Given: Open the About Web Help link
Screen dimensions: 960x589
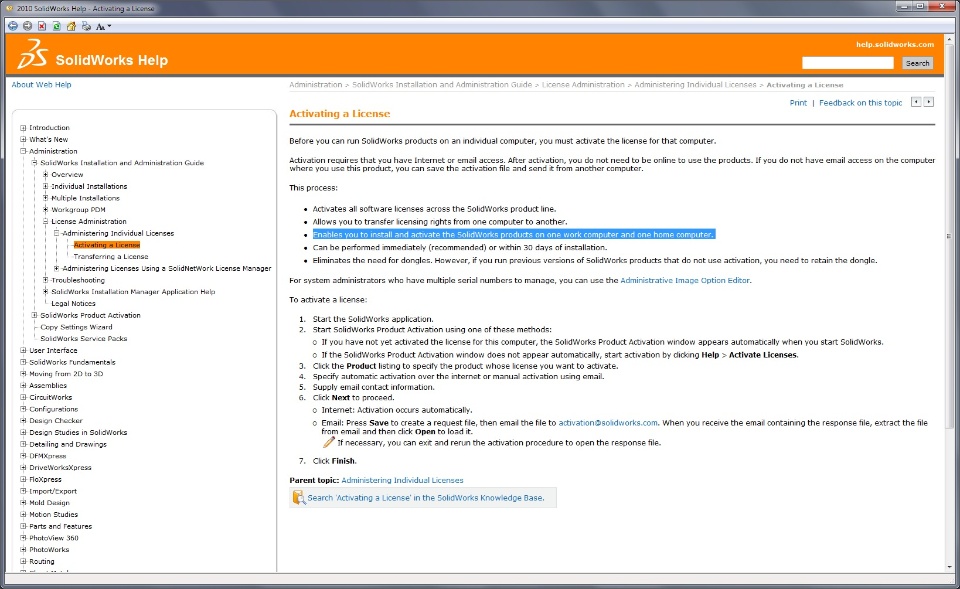Looking at the screenshot, I should (41, 84).
